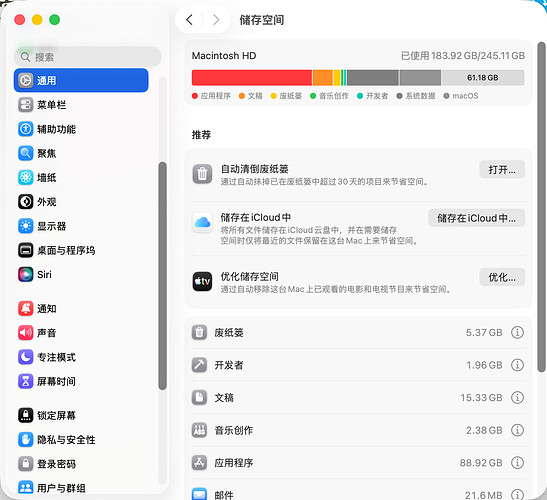Click the Macintosh HD disk name
This screenshot has height=500, width=547.
pos(224,55)
